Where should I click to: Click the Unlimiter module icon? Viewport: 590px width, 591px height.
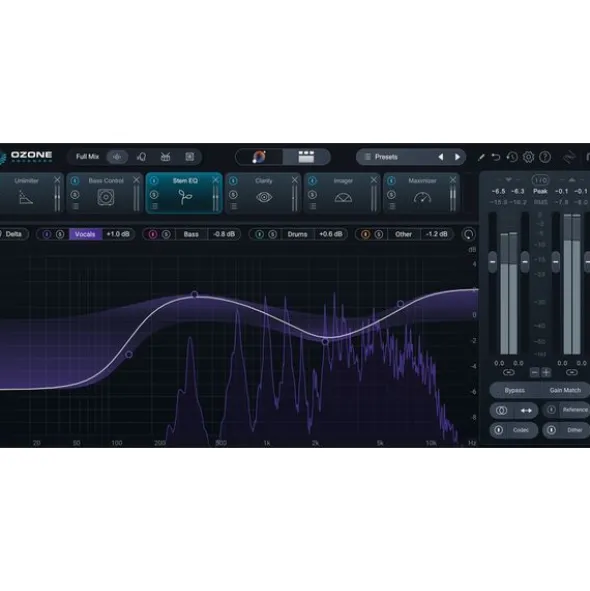pos(26,197)
